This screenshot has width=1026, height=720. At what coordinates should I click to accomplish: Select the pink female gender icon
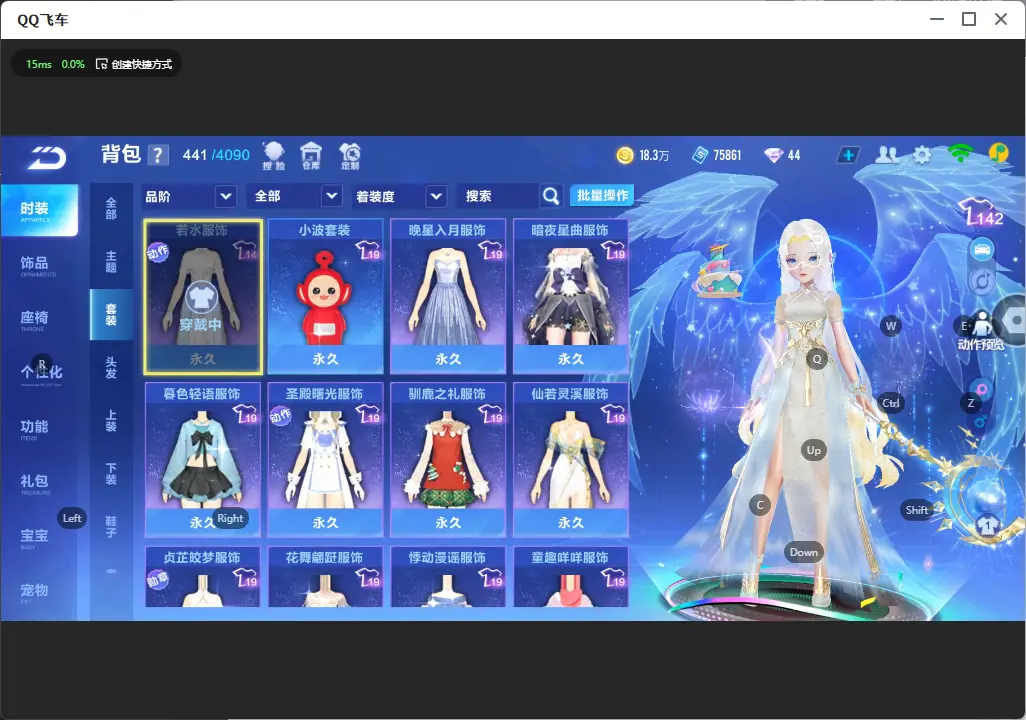click(x=982, y=389)
